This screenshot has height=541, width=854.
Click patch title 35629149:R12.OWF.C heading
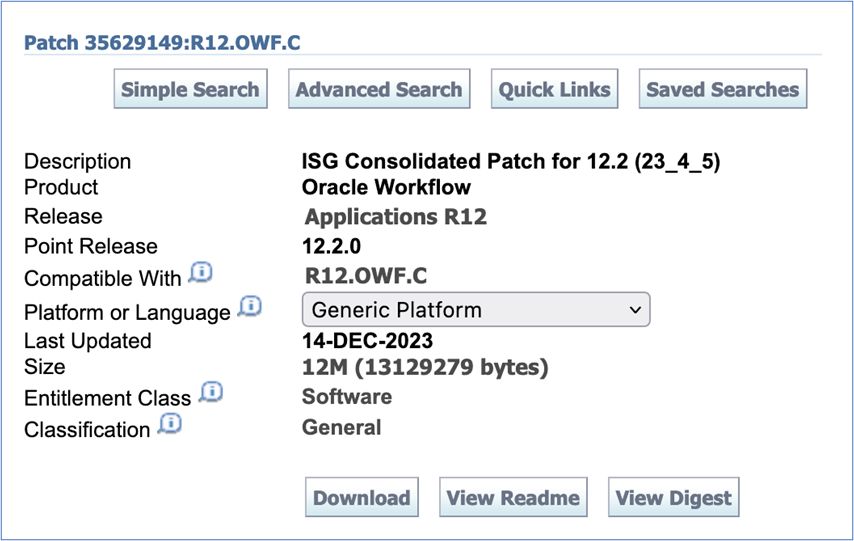(x=162, y=42)
